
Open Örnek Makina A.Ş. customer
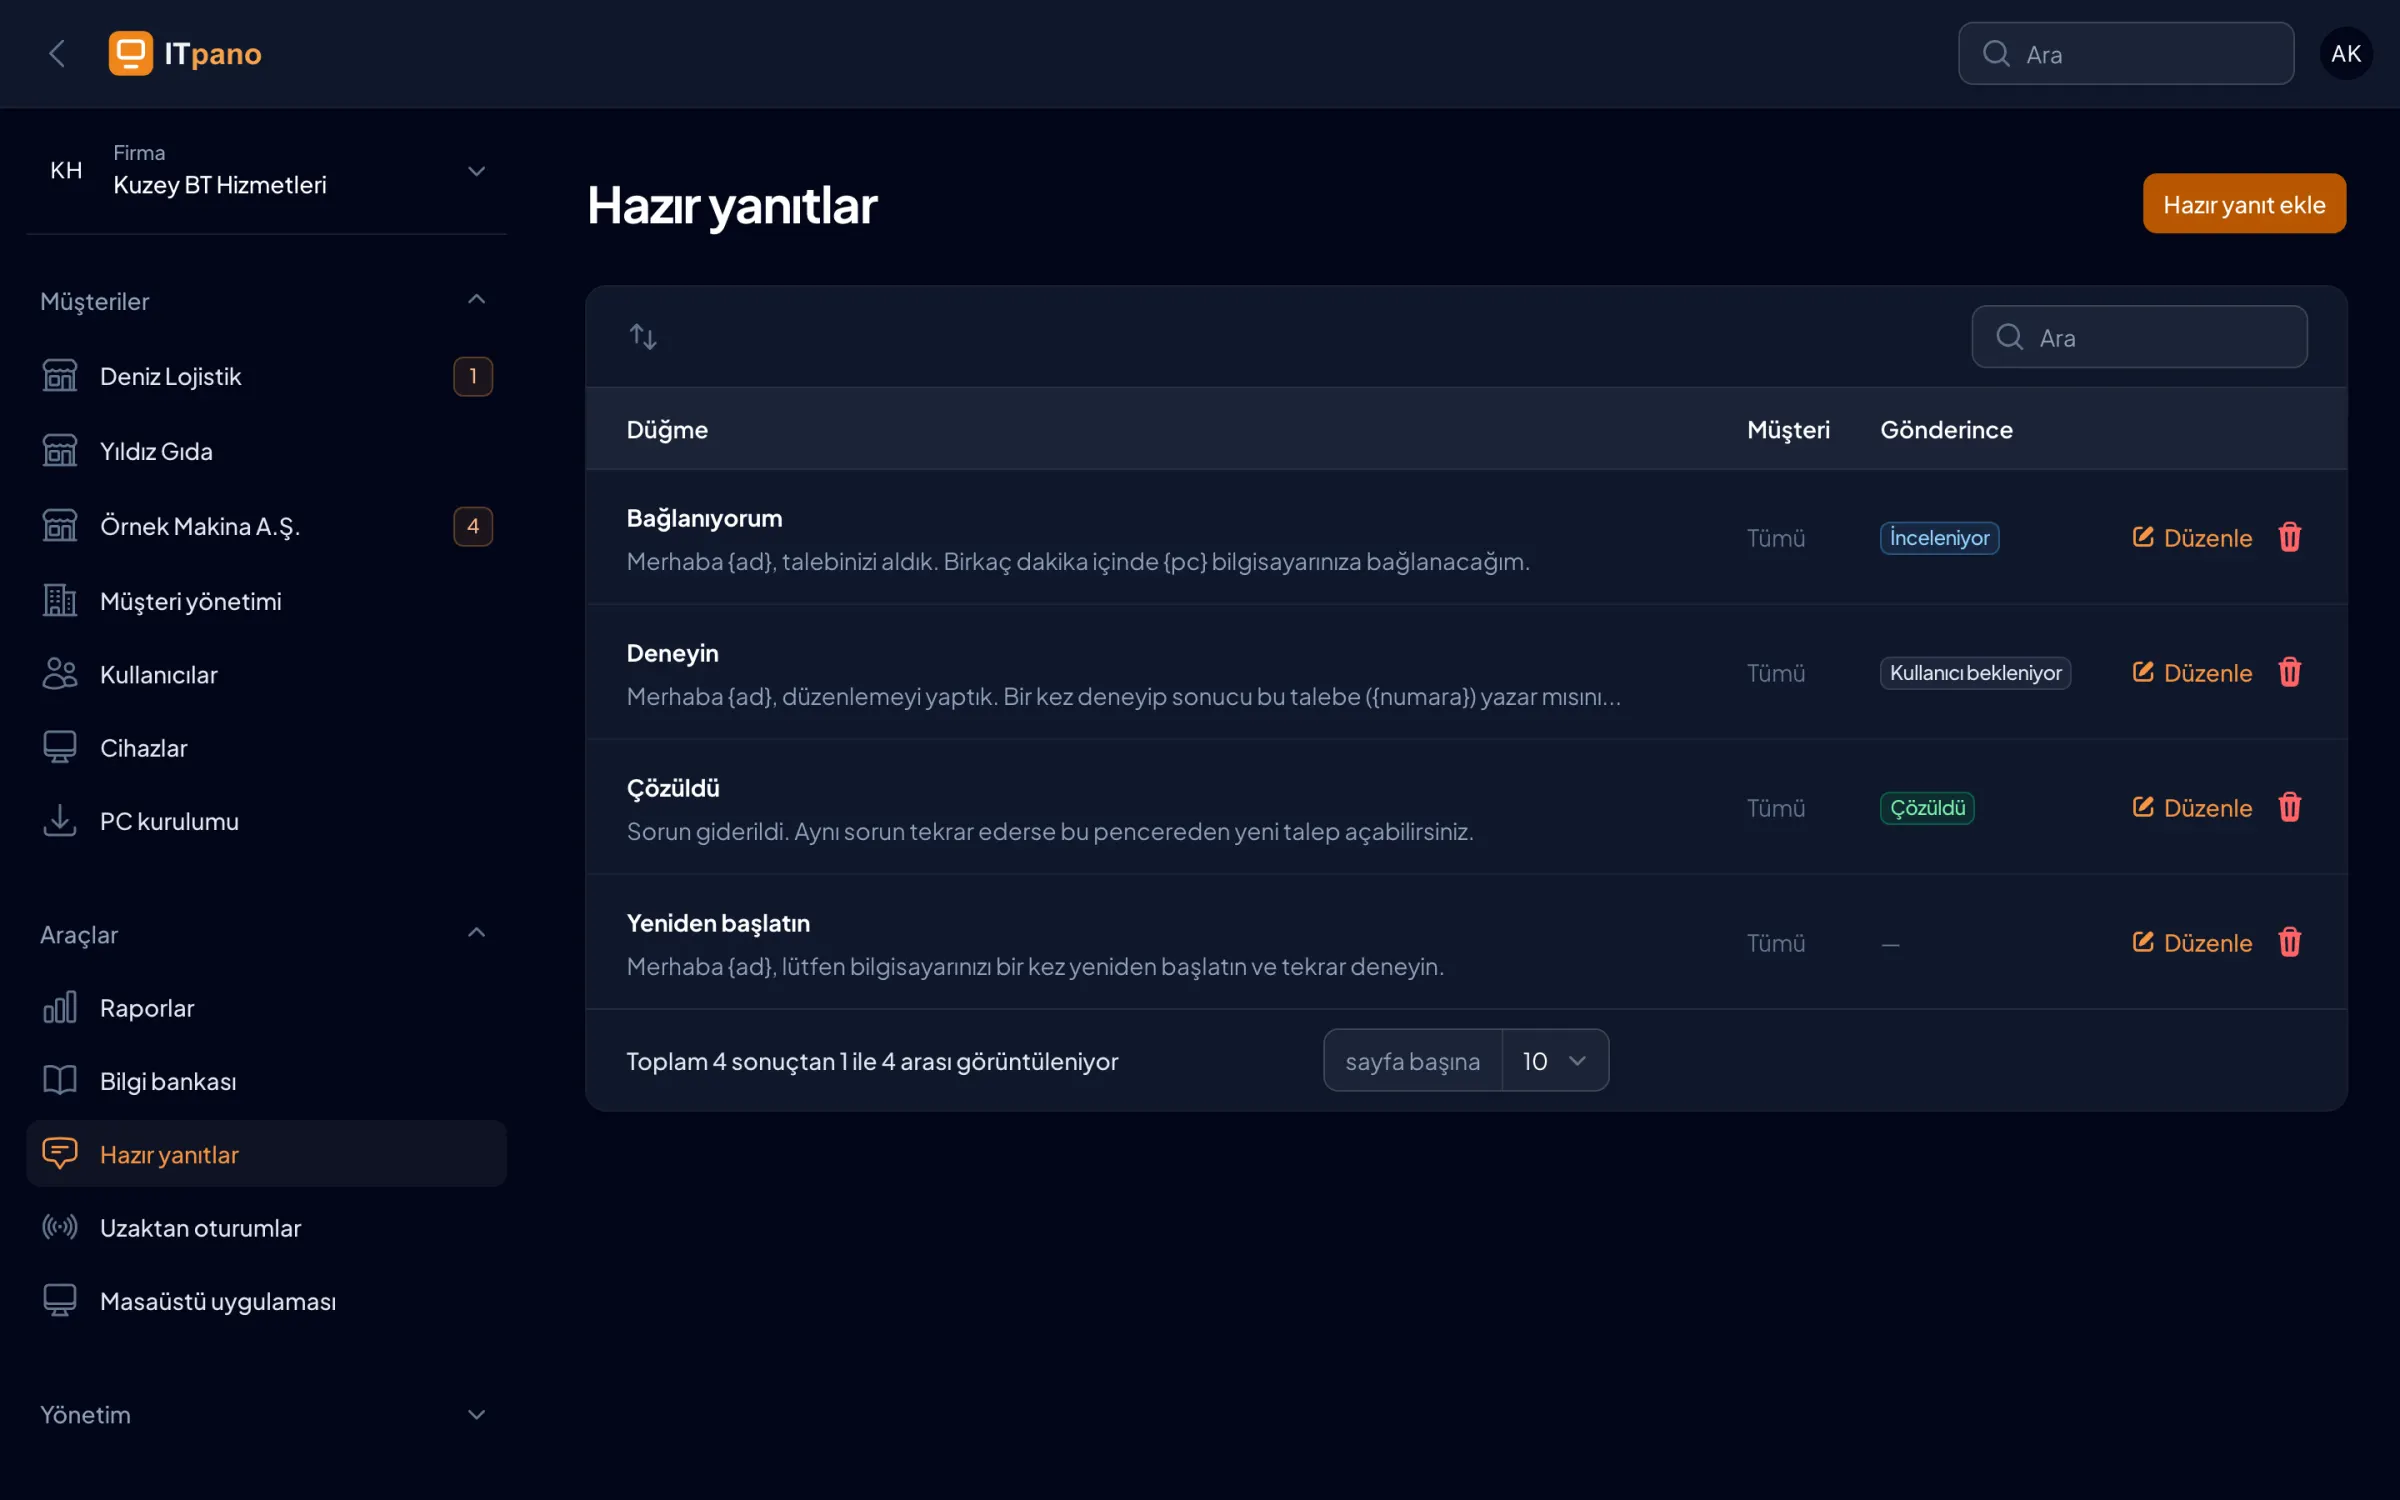(266, 527)
